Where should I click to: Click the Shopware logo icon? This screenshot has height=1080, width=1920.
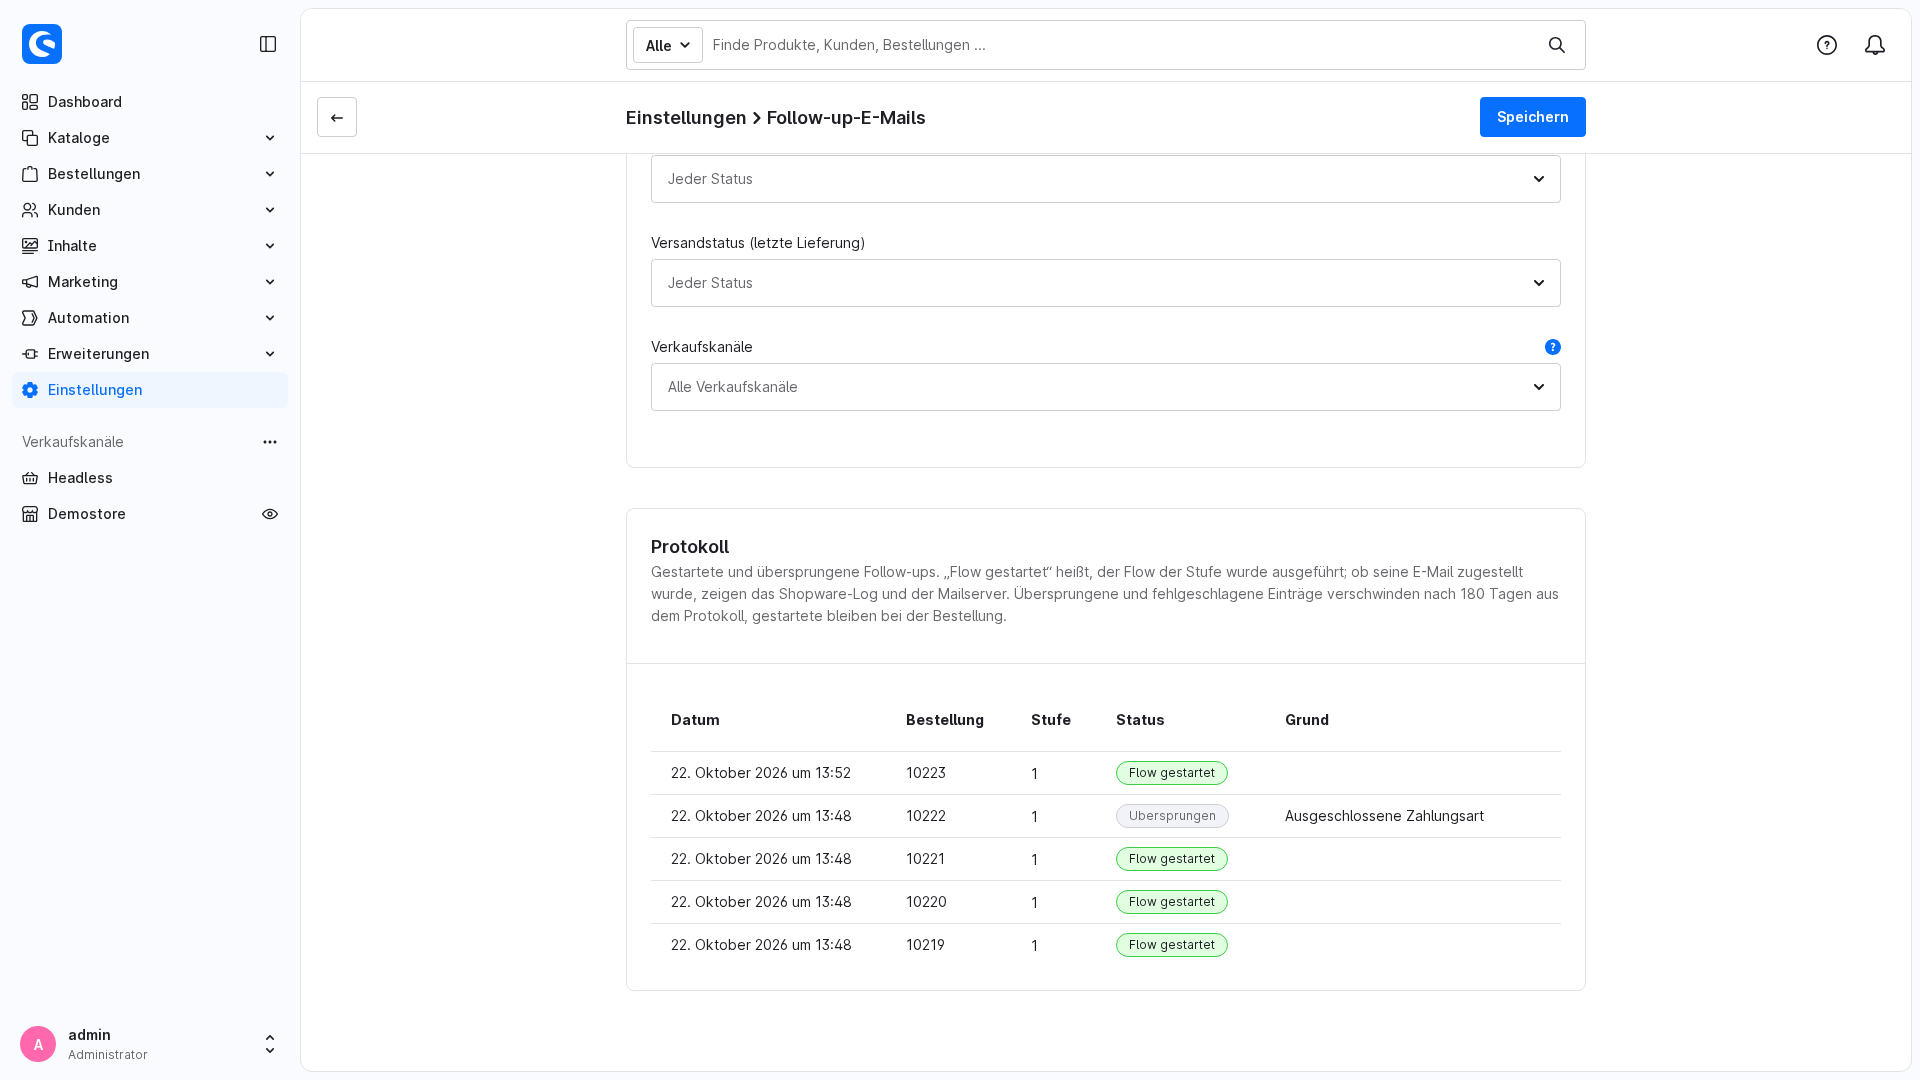pos(42,44)
